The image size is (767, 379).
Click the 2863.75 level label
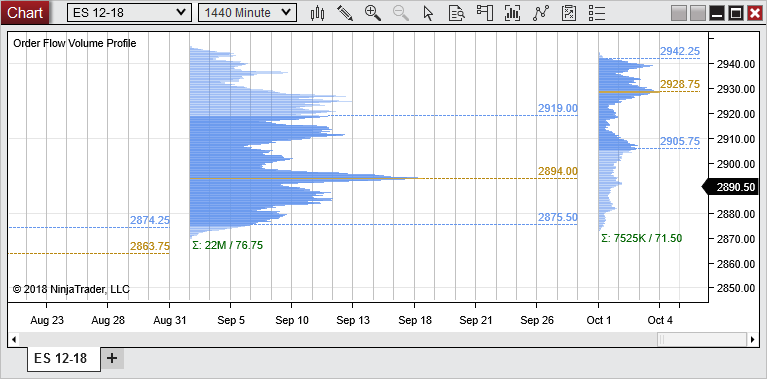tap(150, 246)
